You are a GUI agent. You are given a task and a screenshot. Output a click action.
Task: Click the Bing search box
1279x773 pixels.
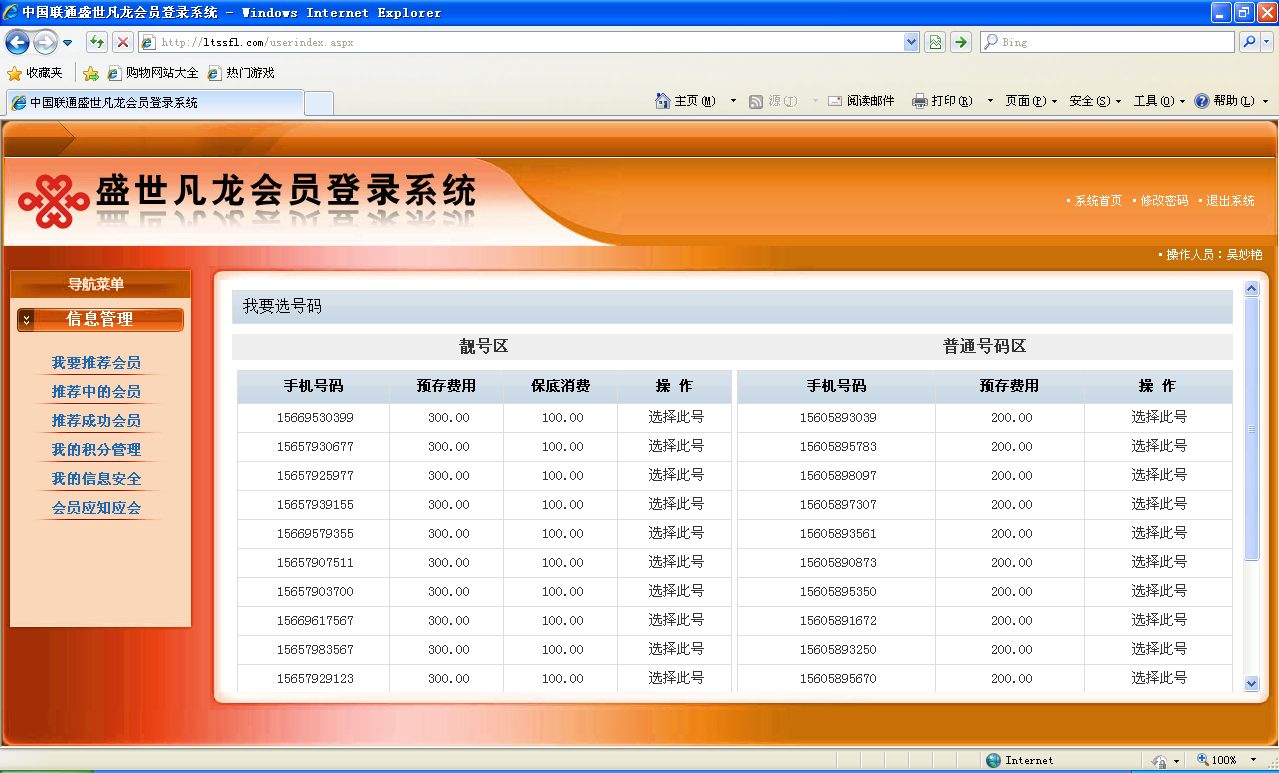[x=1107, y=42]
